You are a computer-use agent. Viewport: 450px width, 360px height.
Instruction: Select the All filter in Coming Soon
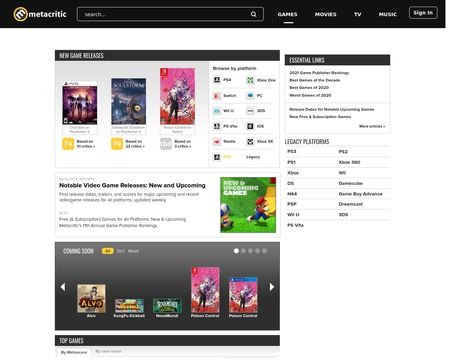tap(107, 251)
